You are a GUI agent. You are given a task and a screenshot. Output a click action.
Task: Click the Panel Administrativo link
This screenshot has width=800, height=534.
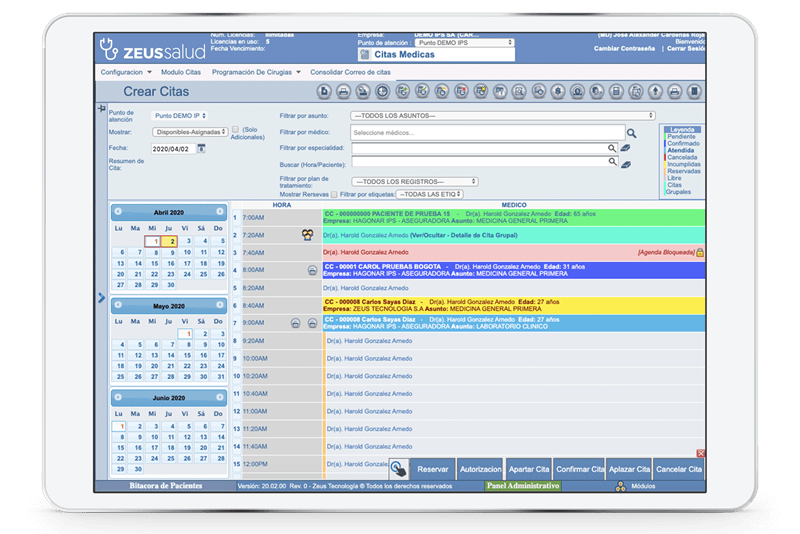tap(522, 485)
